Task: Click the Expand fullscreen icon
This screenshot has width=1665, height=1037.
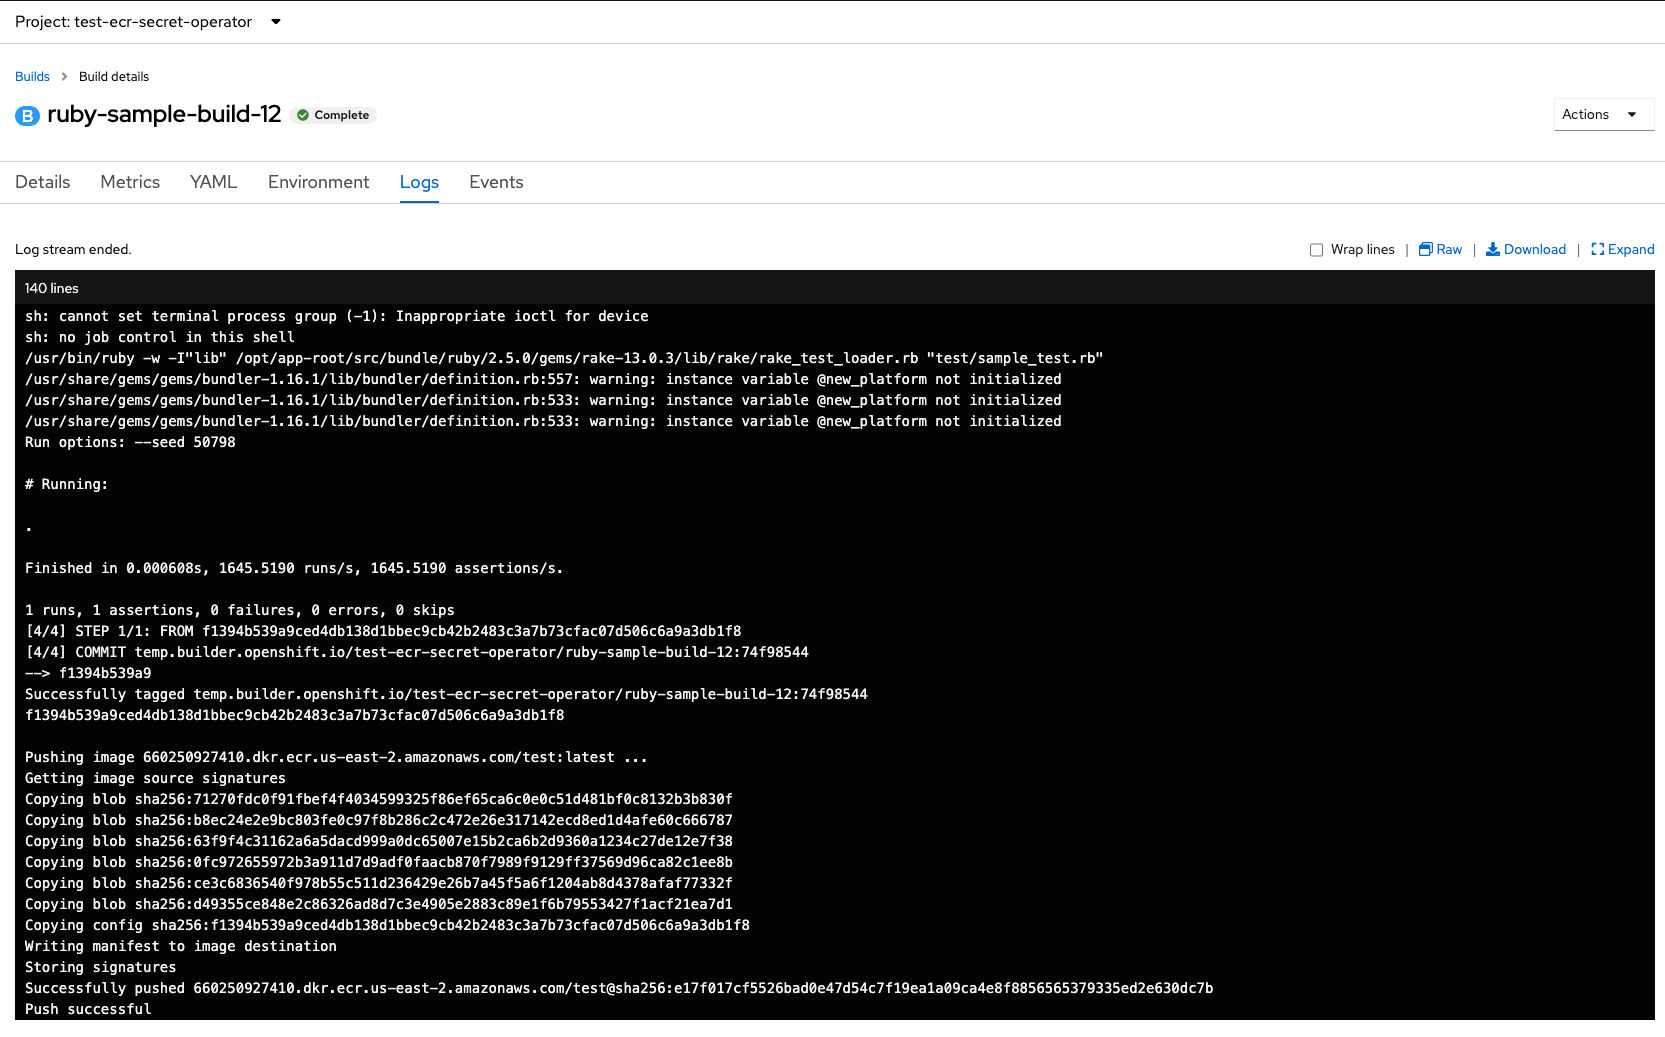Action: click(1597, 250)
